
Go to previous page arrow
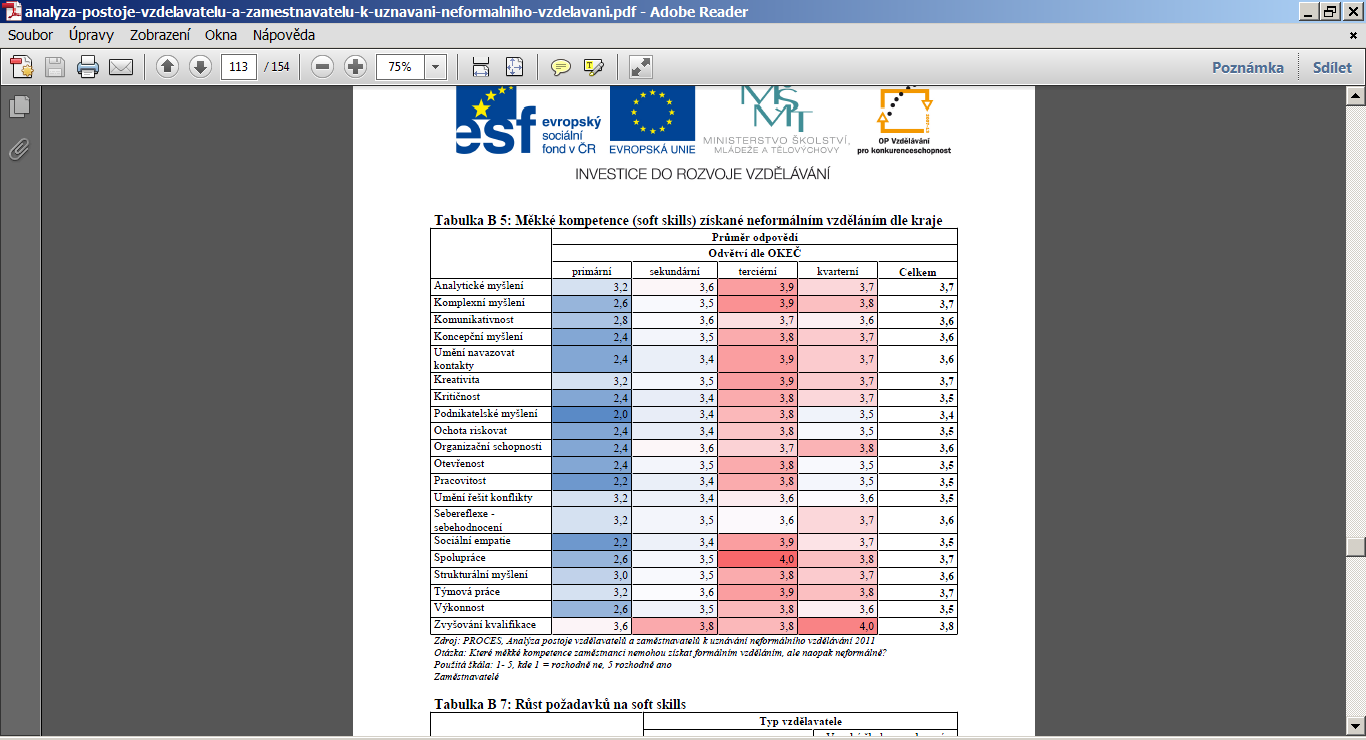167,67
